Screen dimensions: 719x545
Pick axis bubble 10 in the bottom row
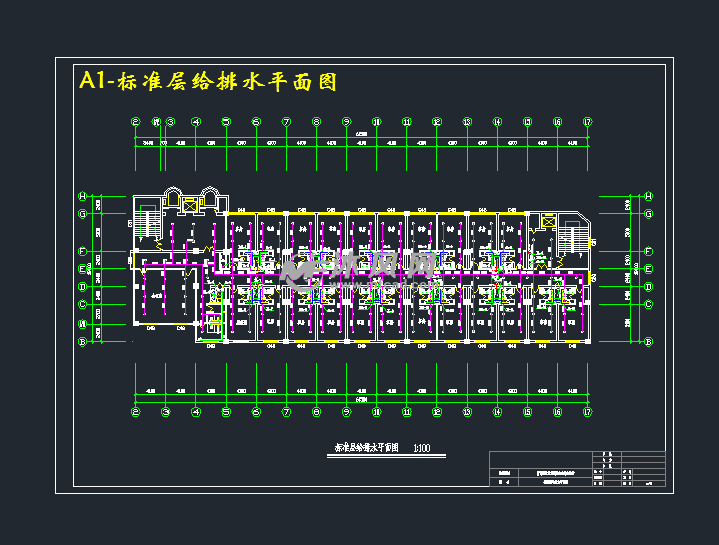pos(376,410)
